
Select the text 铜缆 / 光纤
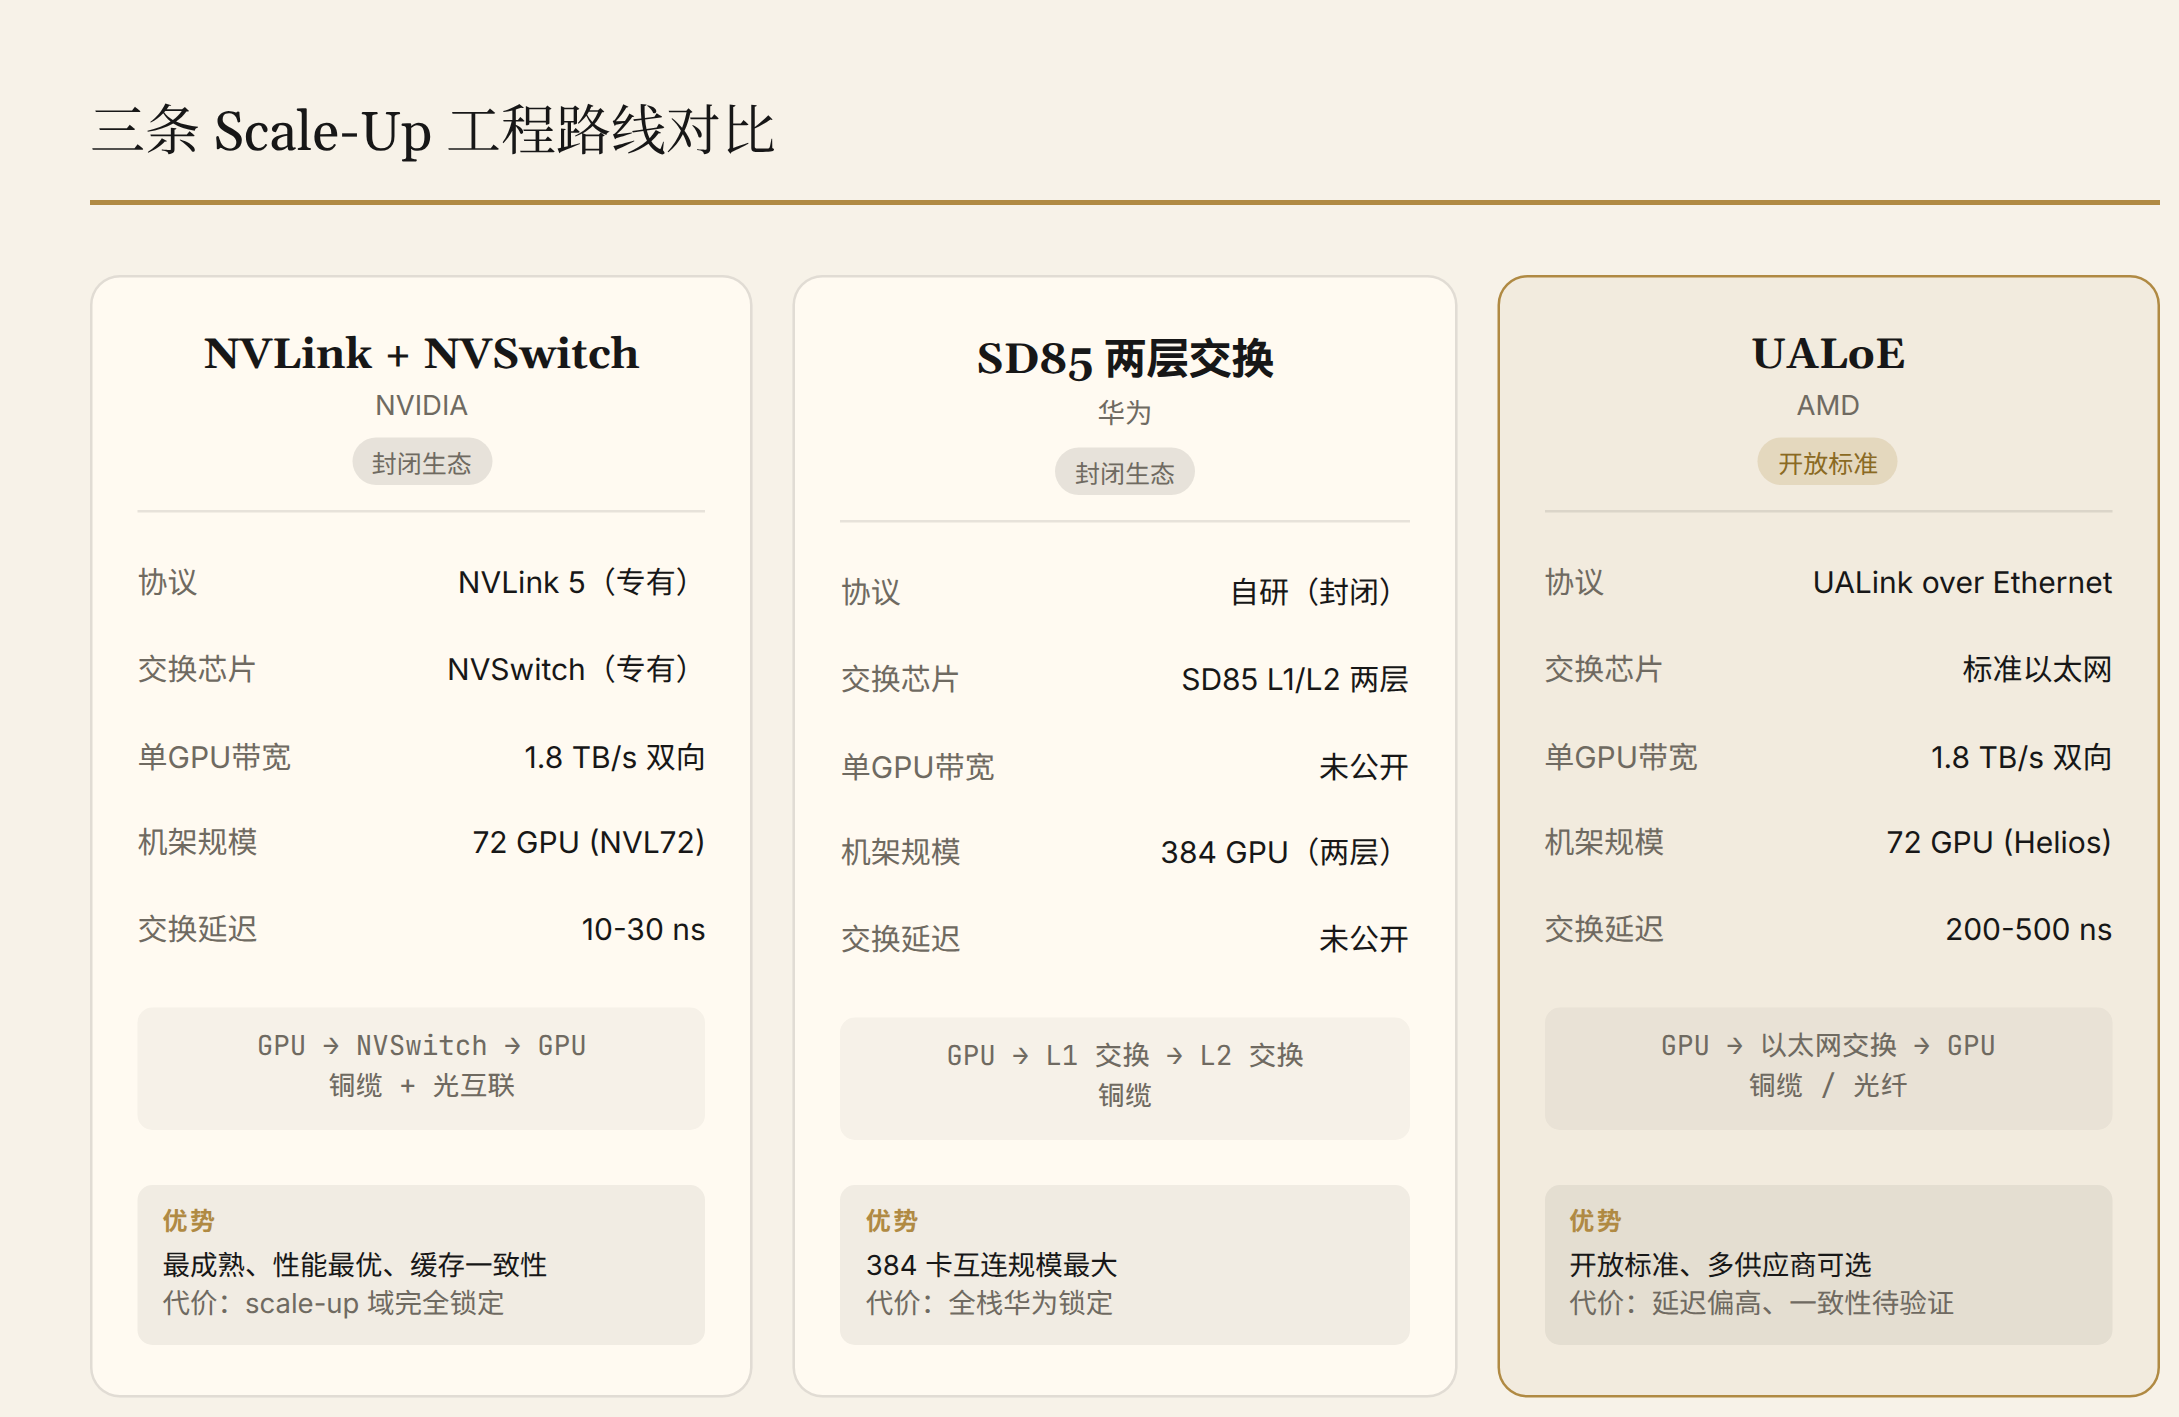(x=1828, y=1085)
